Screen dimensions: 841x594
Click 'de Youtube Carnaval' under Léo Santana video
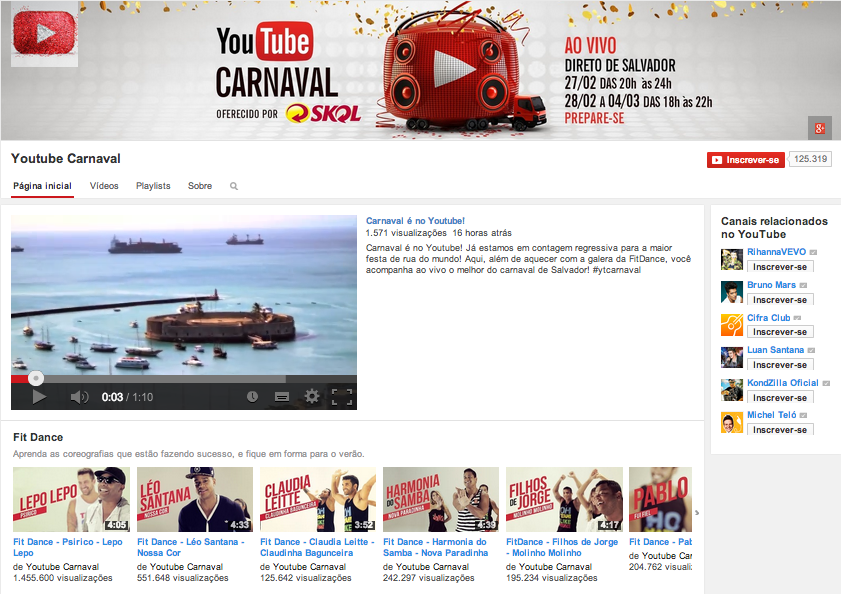point(180,567)
